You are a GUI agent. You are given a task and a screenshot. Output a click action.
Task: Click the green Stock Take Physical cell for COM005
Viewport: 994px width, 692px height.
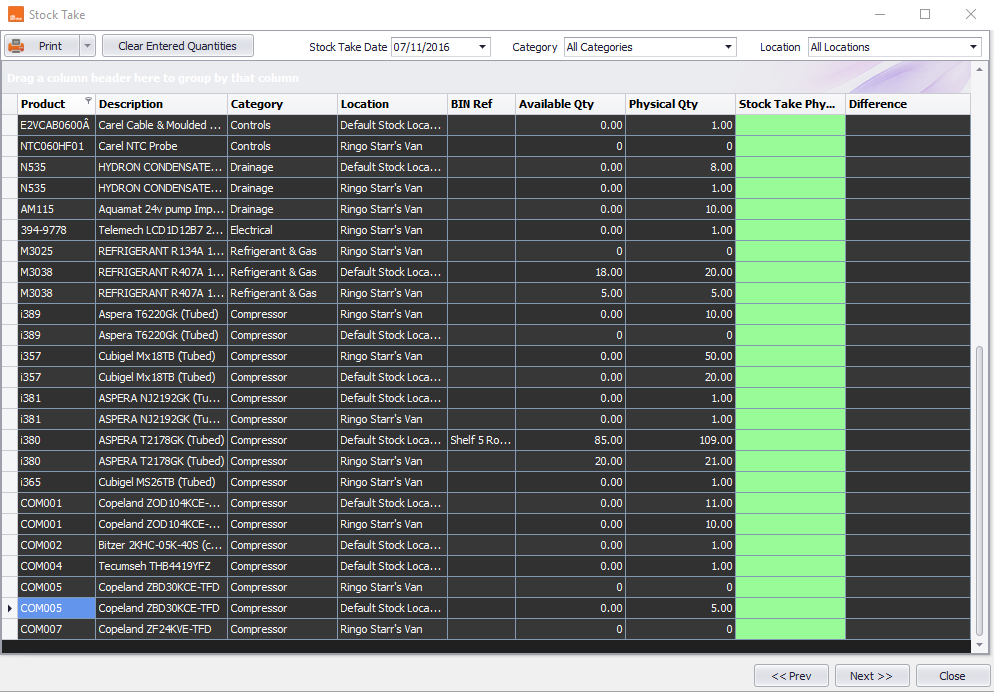pos(788,608)
